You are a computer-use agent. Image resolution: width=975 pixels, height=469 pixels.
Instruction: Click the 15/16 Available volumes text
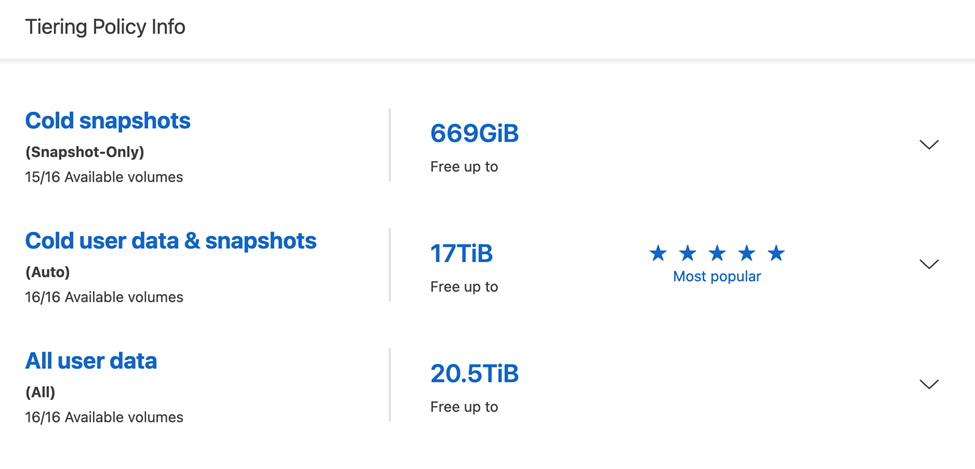(x=104, y=177)
